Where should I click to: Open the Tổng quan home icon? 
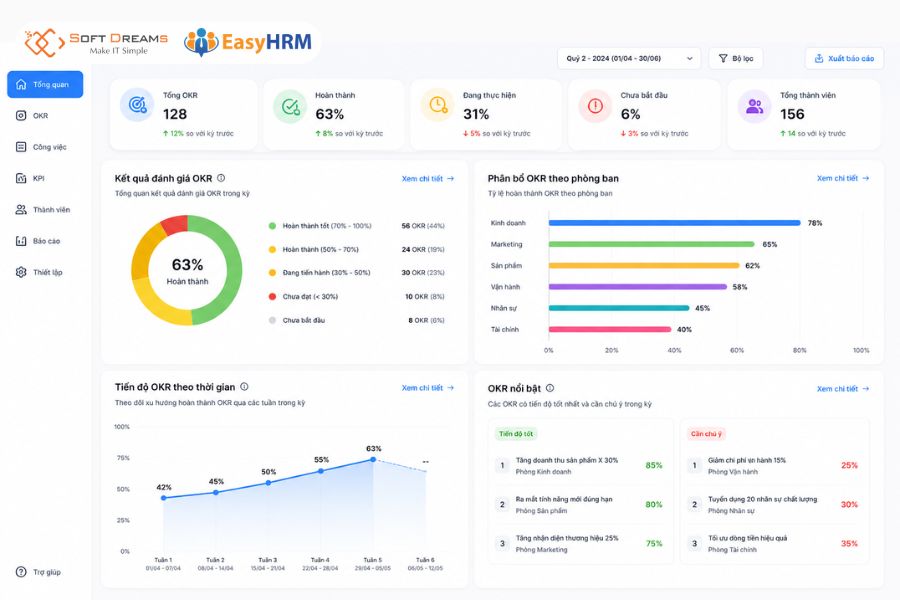click(21, 84)
